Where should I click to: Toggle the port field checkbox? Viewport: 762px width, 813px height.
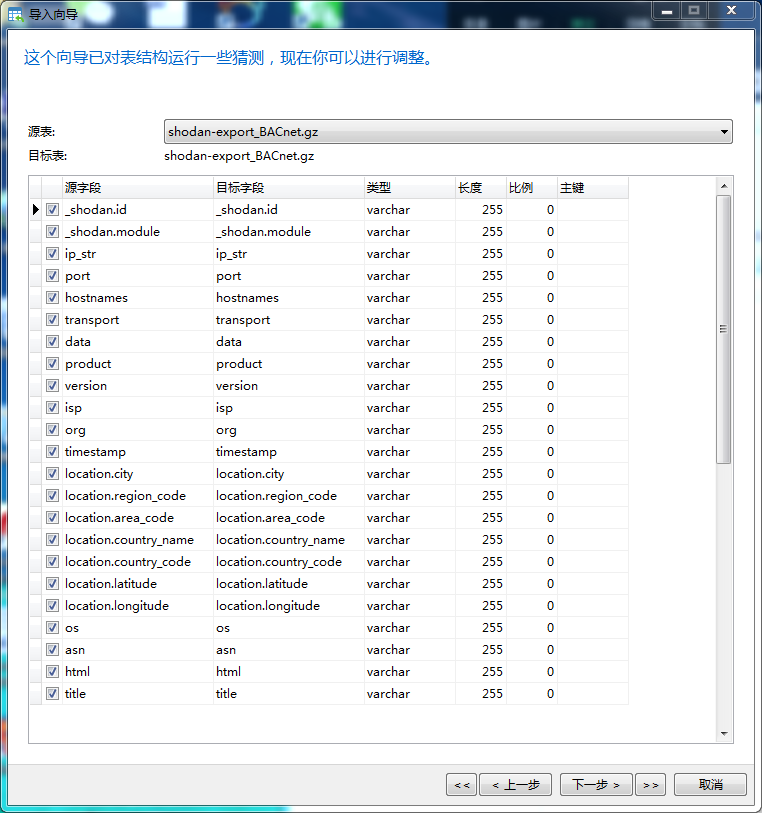(52, 275)
